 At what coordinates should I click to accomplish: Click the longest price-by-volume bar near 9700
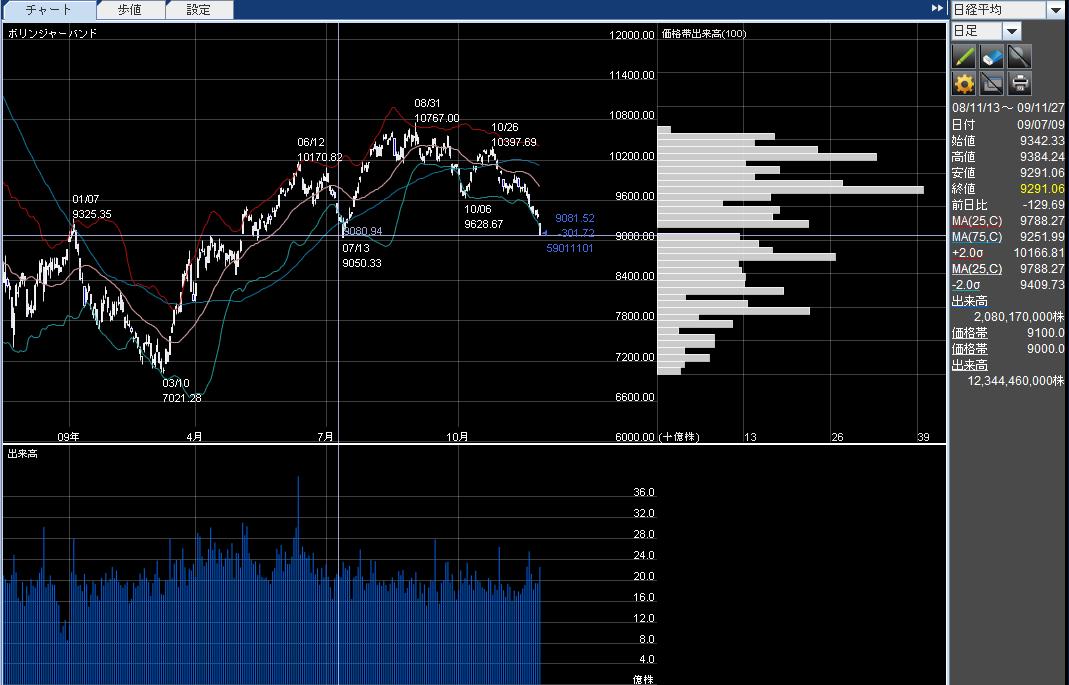coord(791,190)
